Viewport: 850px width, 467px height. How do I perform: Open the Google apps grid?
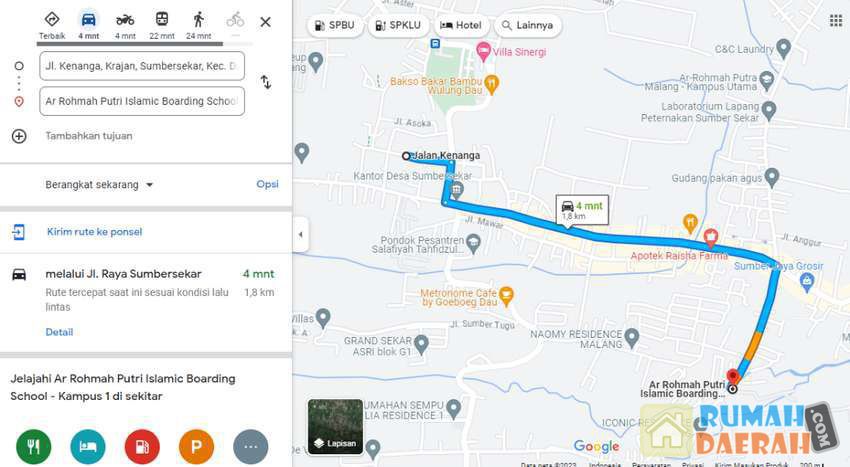pos(835,21)
